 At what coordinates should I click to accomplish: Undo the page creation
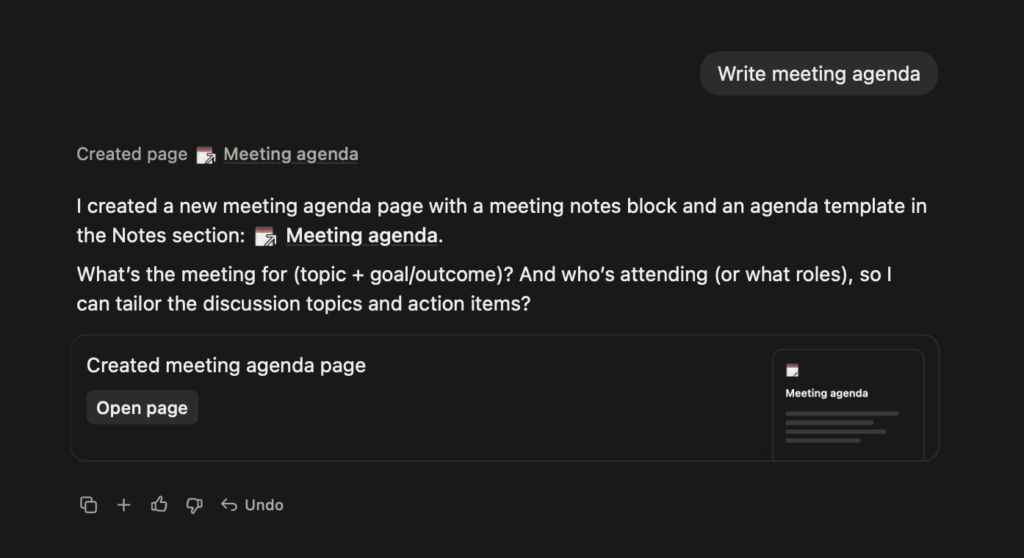(252, 505)
